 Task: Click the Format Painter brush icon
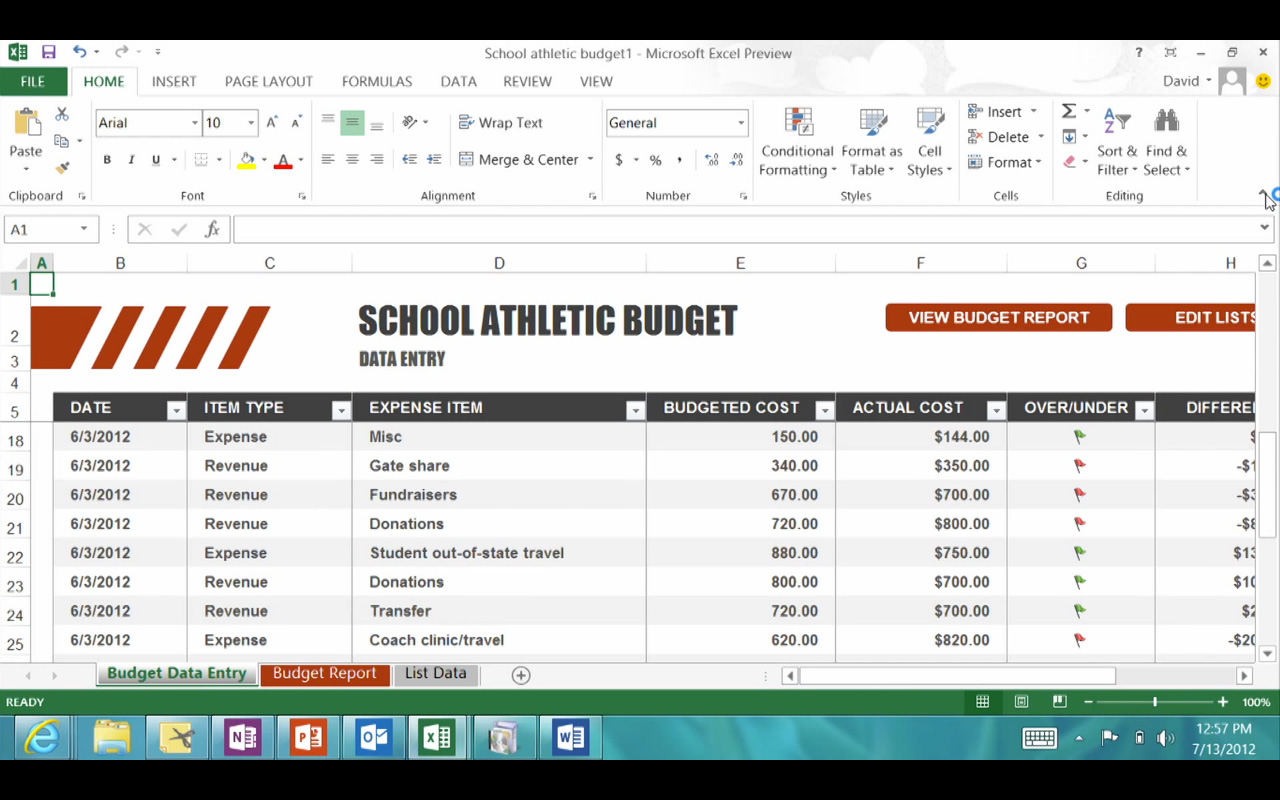click(62, 168)
